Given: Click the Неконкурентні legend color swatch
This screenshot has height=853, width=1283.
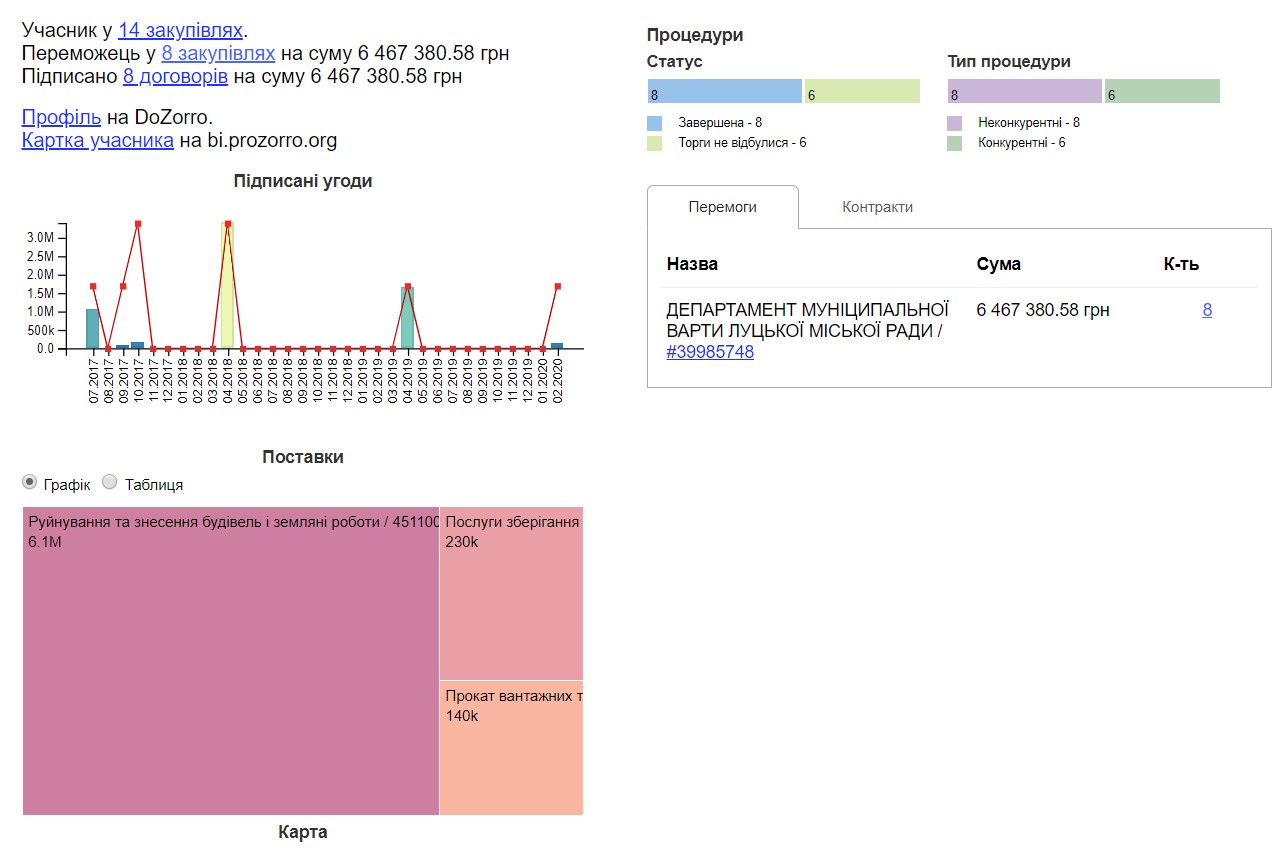Looking at the screenshot, I should (955, 123).
